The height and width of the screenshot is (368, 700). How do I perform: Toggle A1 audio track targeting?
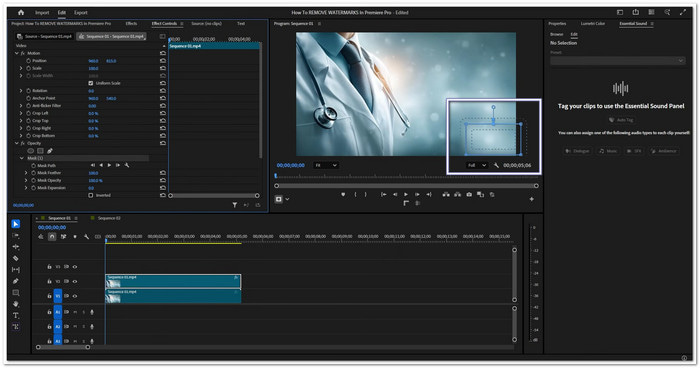click(x=58, y=312)
